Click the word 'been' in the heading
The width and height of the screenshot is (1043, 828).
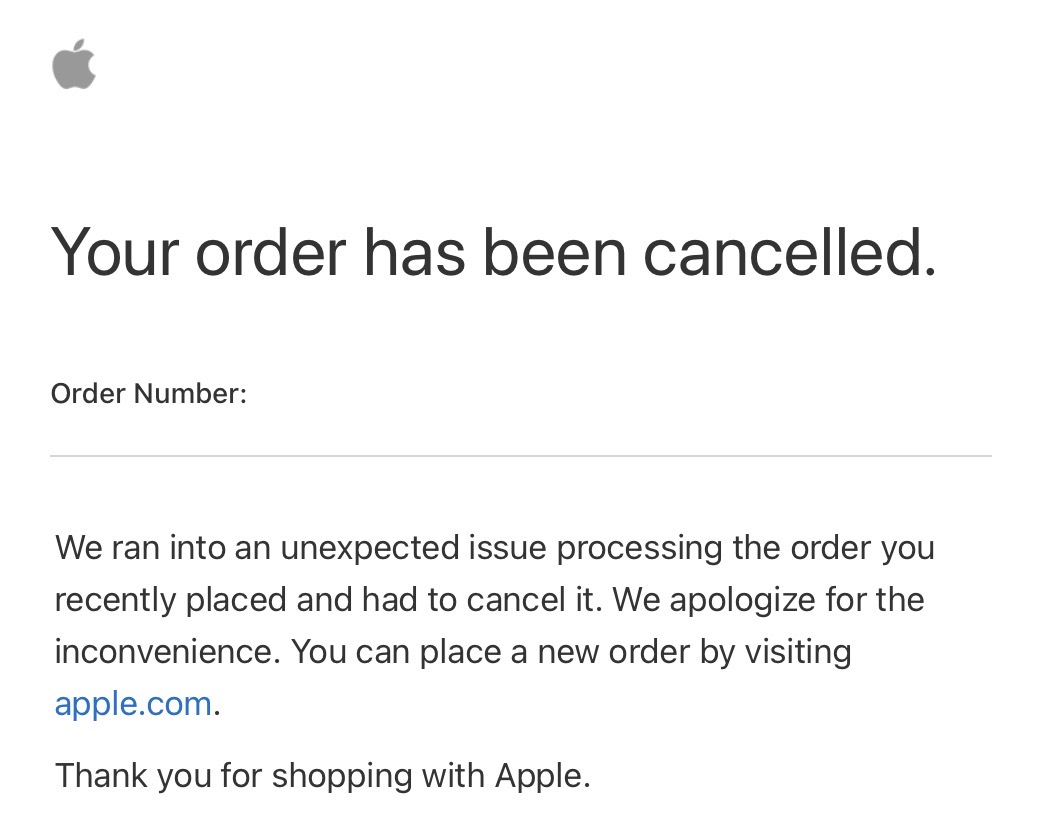click(553, 252)
